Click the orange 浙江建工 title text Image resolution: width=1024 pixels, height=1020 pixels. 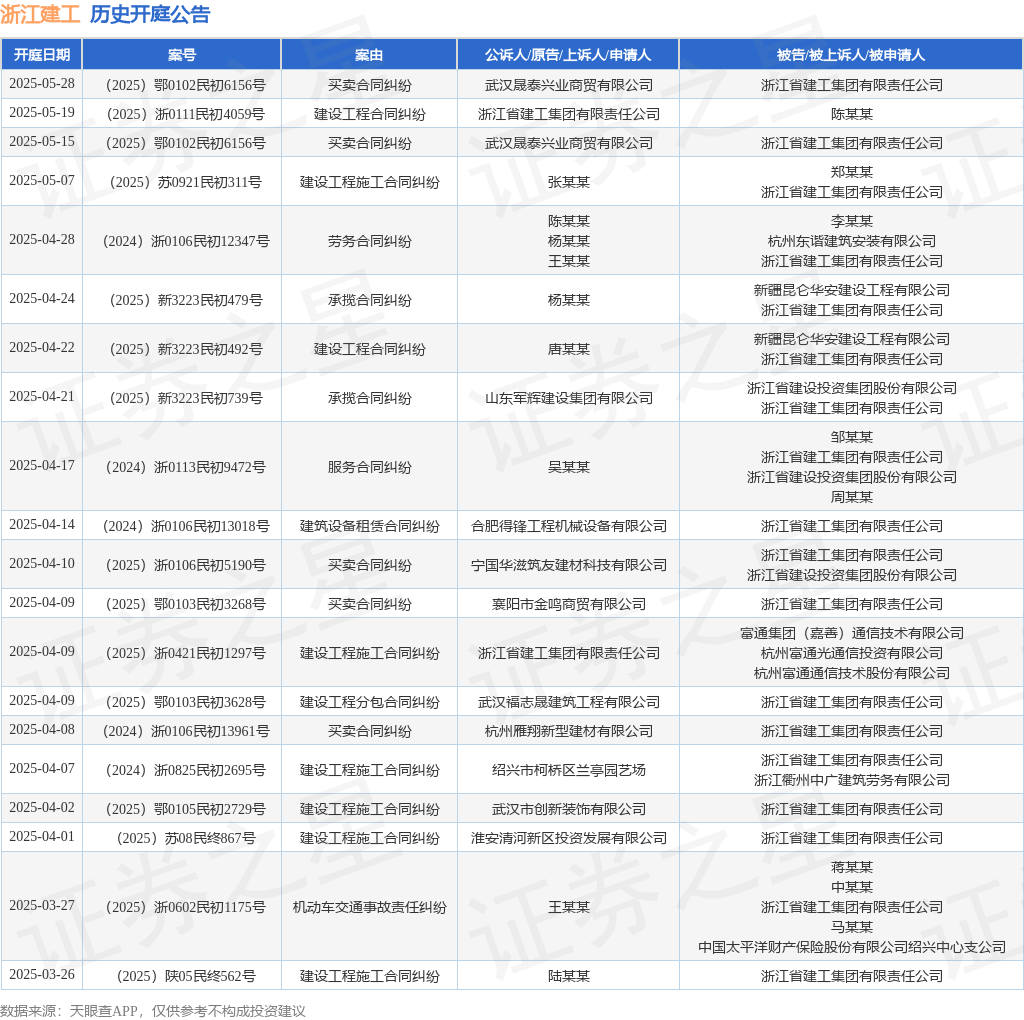[x=40, y=14]
